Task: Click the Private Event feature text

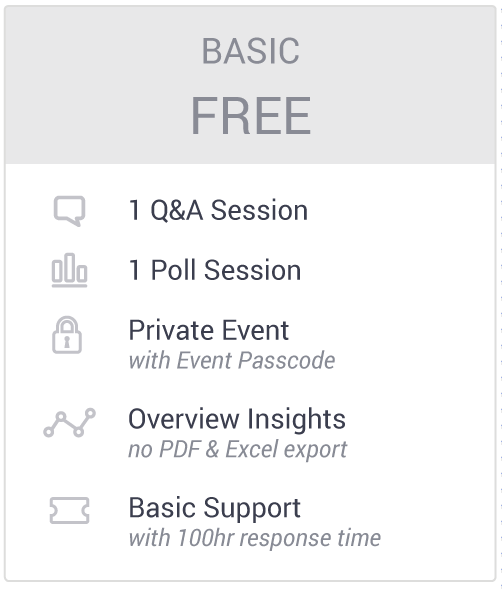Action: pos(209,330)
